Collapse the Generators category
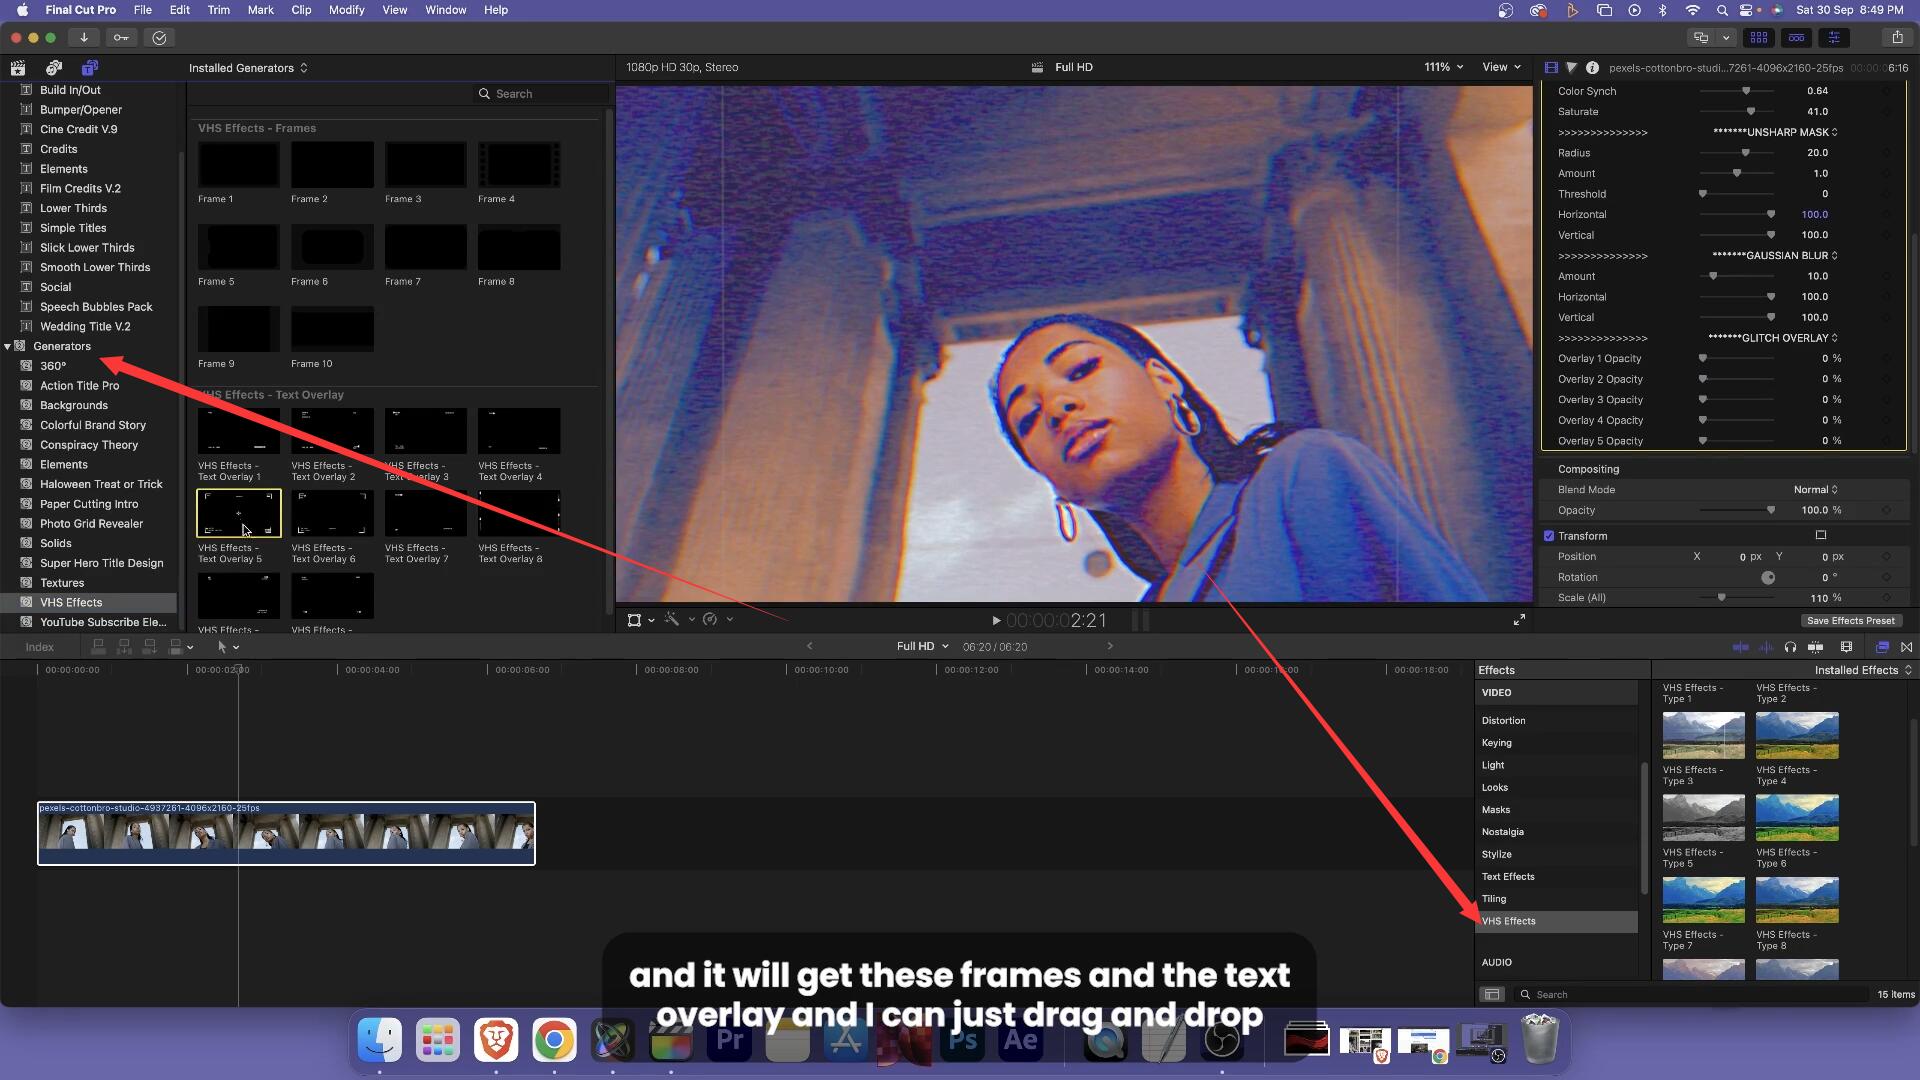Screen dimensions: 1920x1080 point(7,347)
